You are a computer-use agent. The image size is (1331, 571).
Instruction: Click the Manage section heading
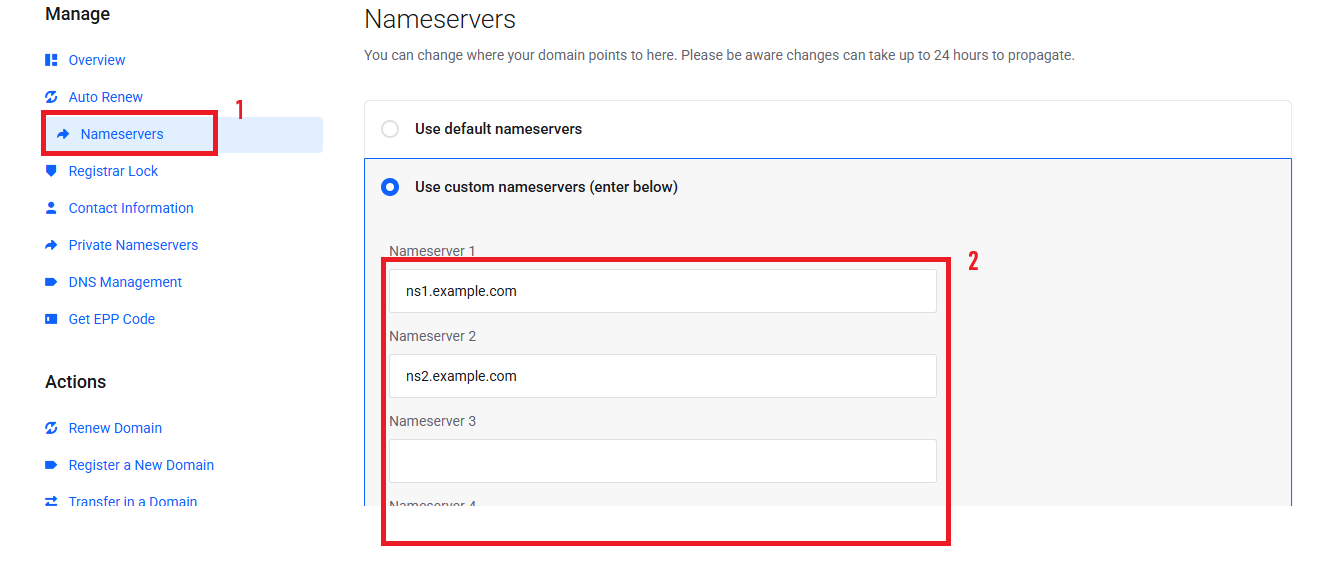(77, 14)
